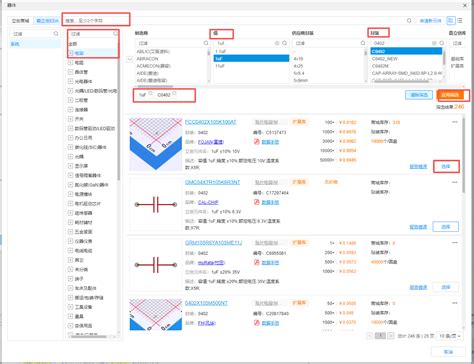The image size is (474, 364).
Task: Click select button for FCC0402X105K100AT
Action: tap(446, 166)
